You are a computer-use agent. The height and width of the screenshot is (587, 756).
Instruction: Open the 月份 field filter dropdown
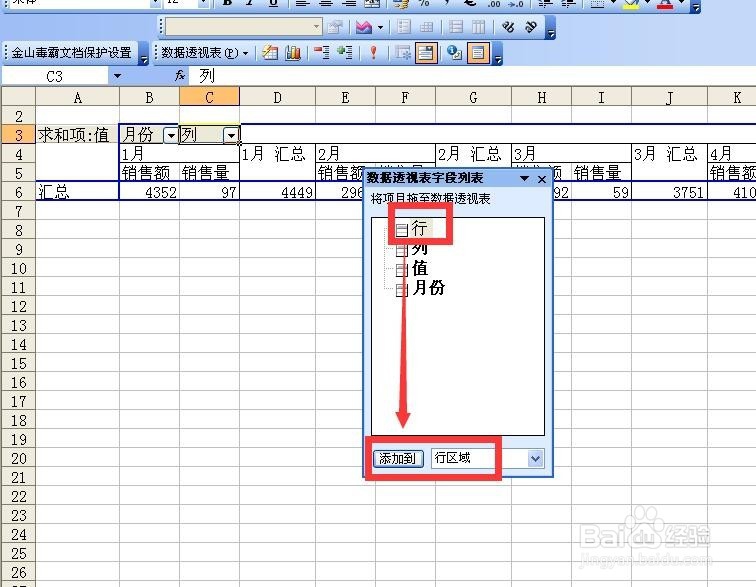click(171, 136)
